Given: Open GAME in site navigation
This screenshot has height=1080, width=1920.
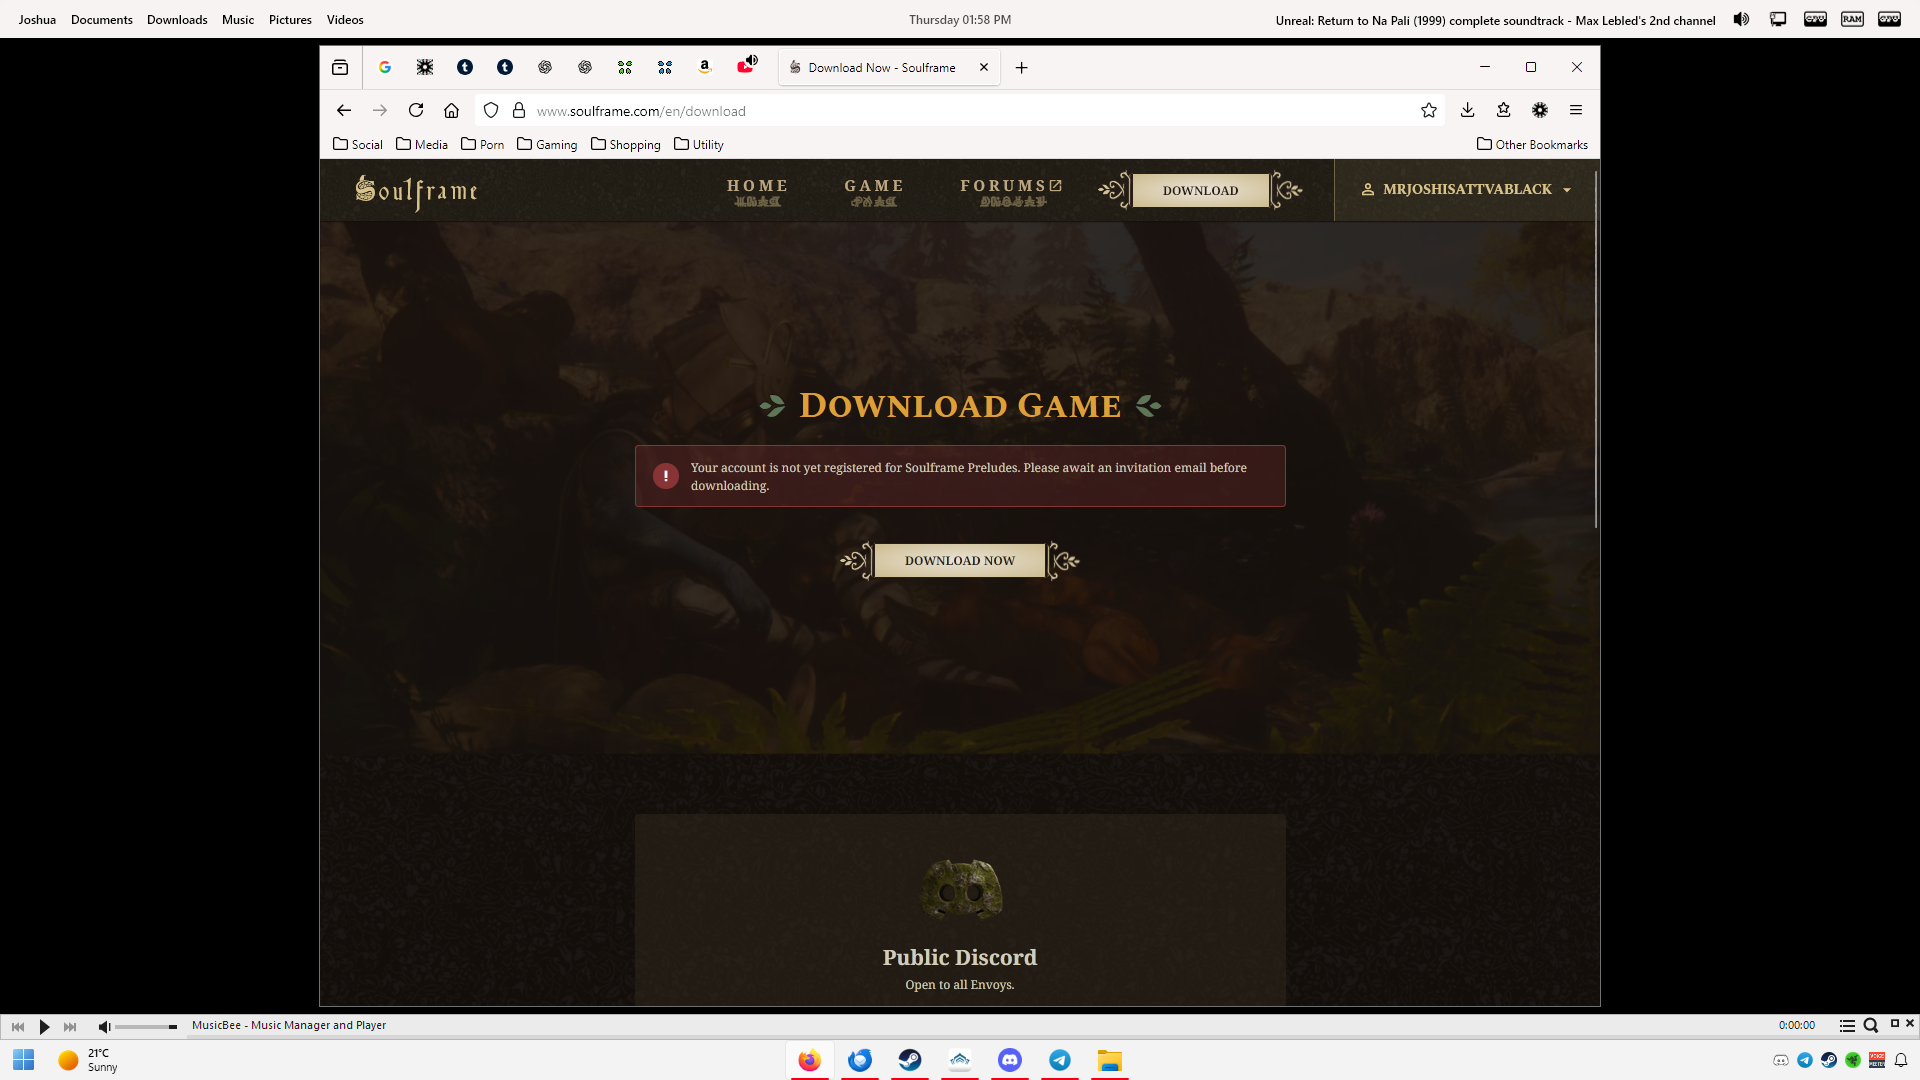Looking at the screenshot, I should (874, 191).
